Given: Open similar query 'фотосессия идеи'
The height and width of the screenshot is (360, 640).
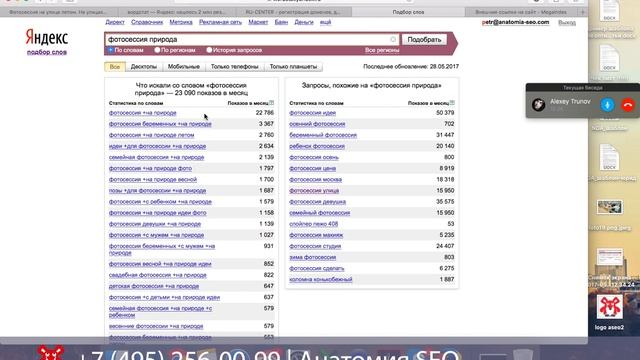Looking at the screenshot, I should point(312,113).
